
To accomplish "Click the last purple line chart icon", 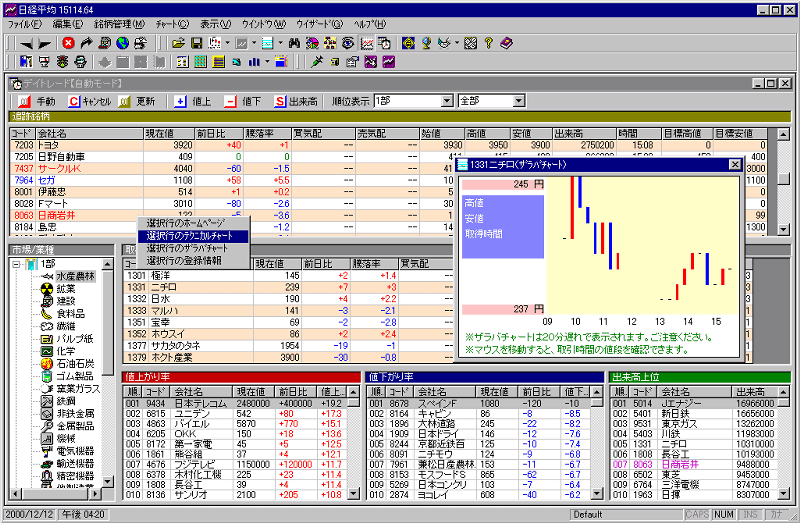I will 389,62.
